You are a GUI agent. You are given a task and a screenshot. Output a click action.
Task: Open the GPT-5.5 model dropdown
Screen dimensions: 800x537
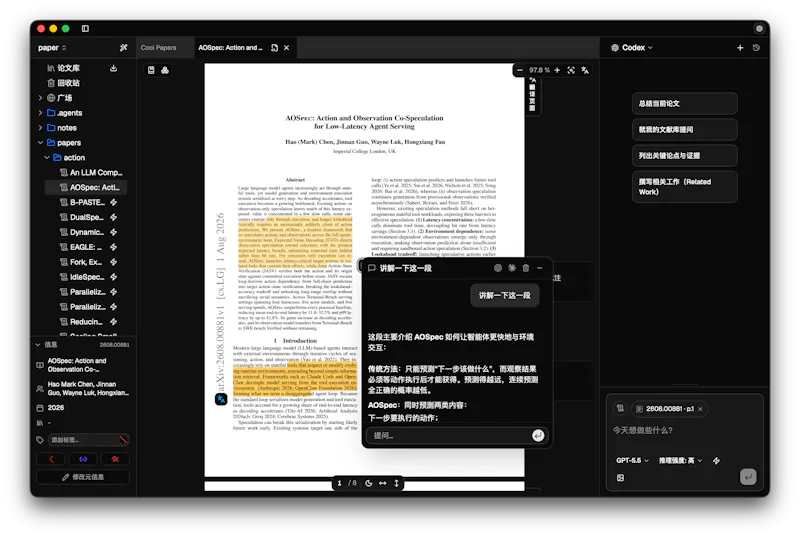point(632,461)
